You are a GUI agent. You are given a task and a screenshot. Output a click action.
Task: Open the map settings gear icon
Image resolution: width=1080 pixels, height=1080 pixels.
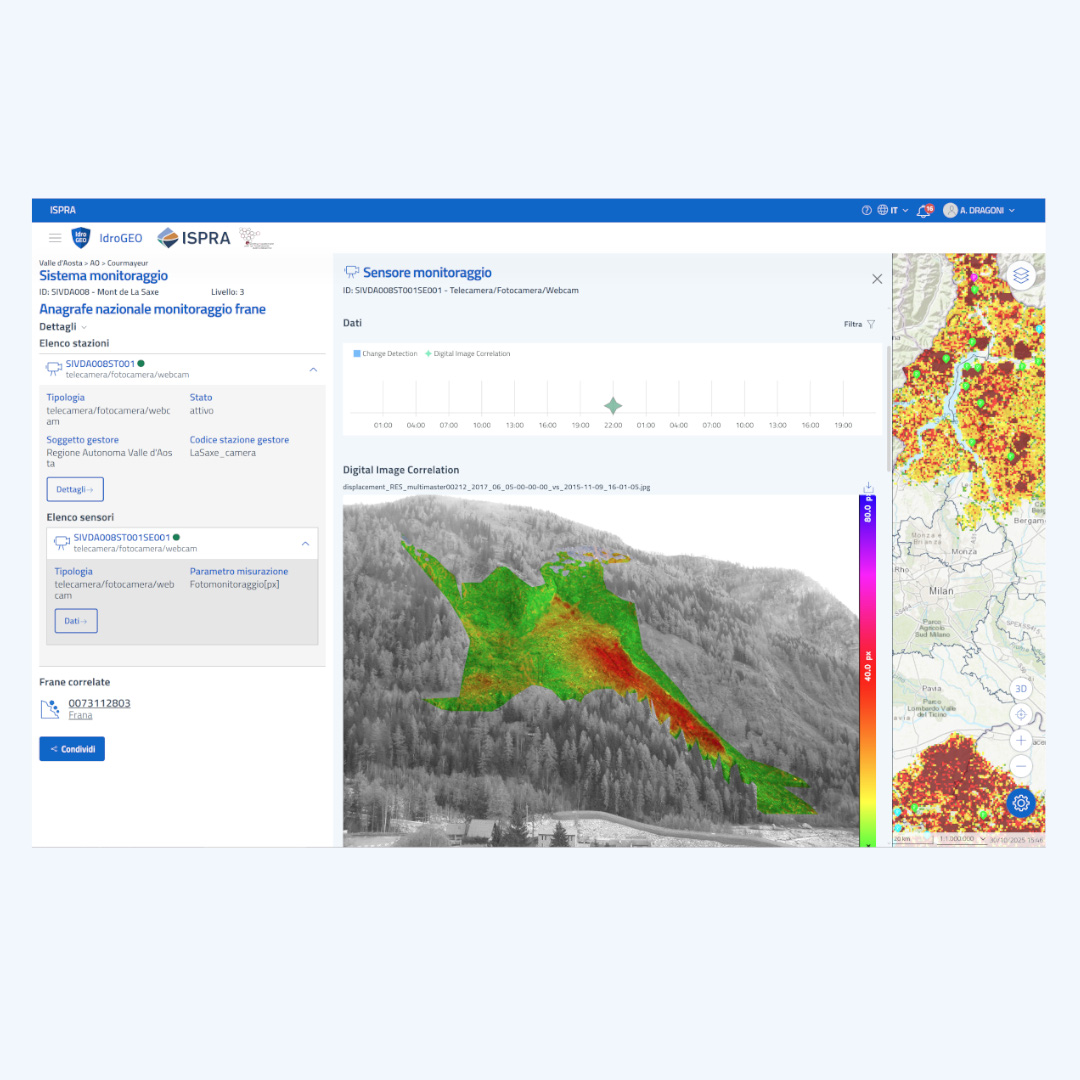1020,802
